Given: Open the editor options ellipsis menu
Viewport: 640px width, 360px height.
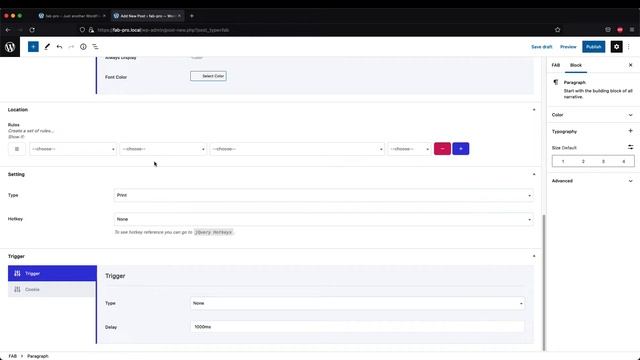Looking at the screenshot, I should 629,47.
